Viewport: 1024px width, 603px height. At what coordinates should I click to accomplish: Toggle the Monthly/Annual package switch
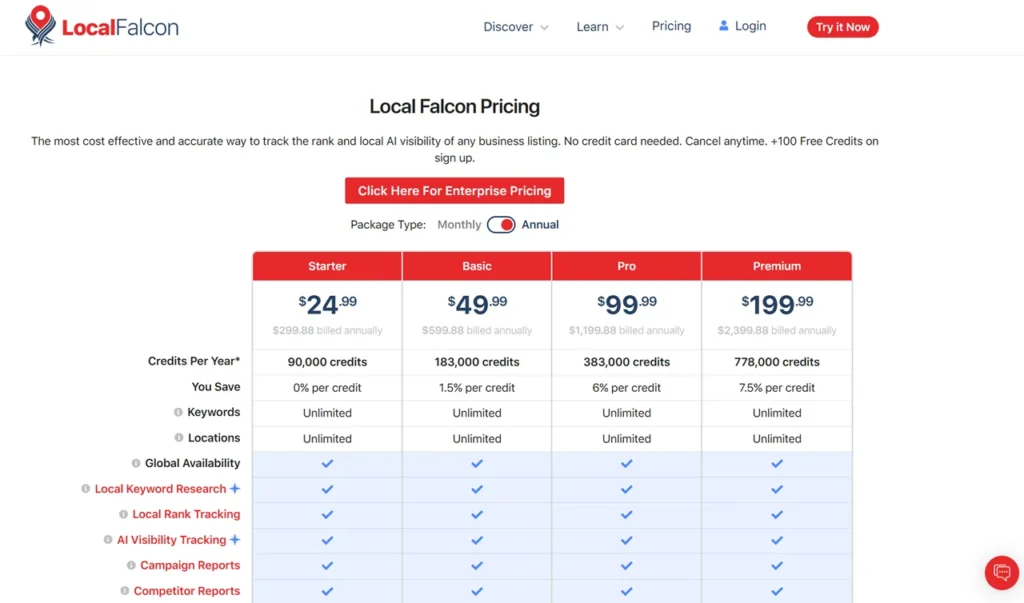[501, 225]
